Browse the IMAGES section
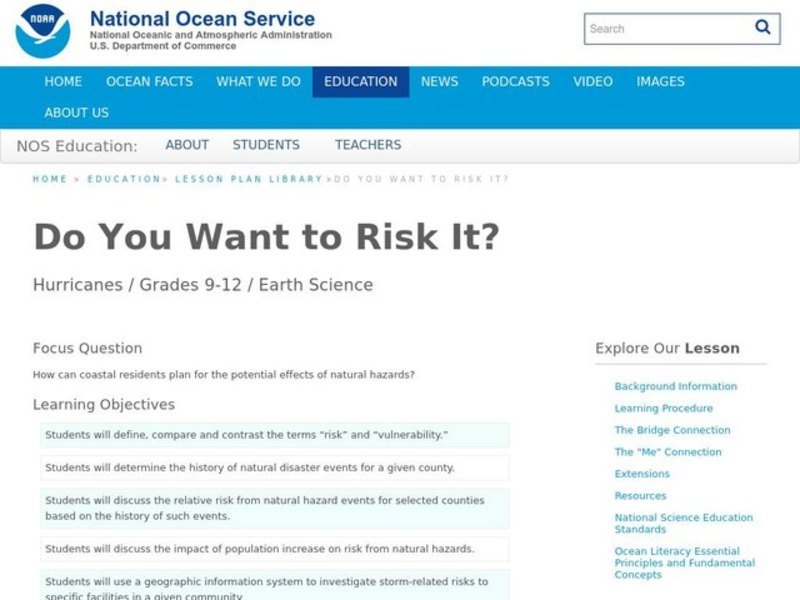The image size is (800, 600). click(661, 82)
